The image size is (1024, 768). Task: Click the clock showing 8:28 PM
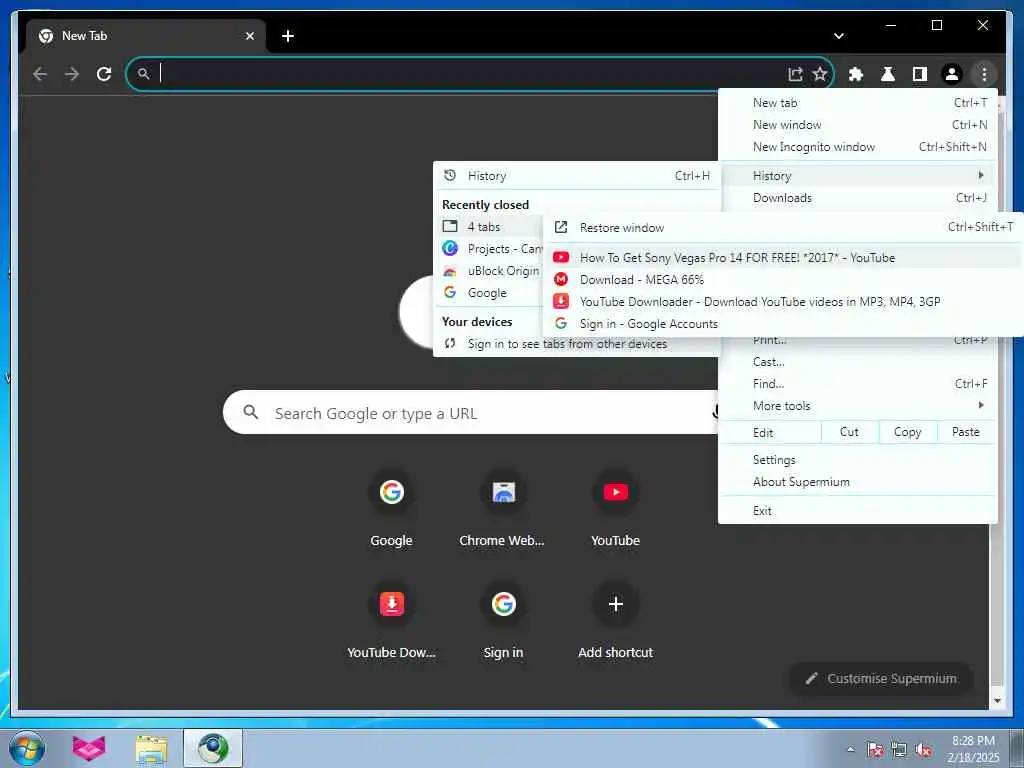click(x=973, y=741)
